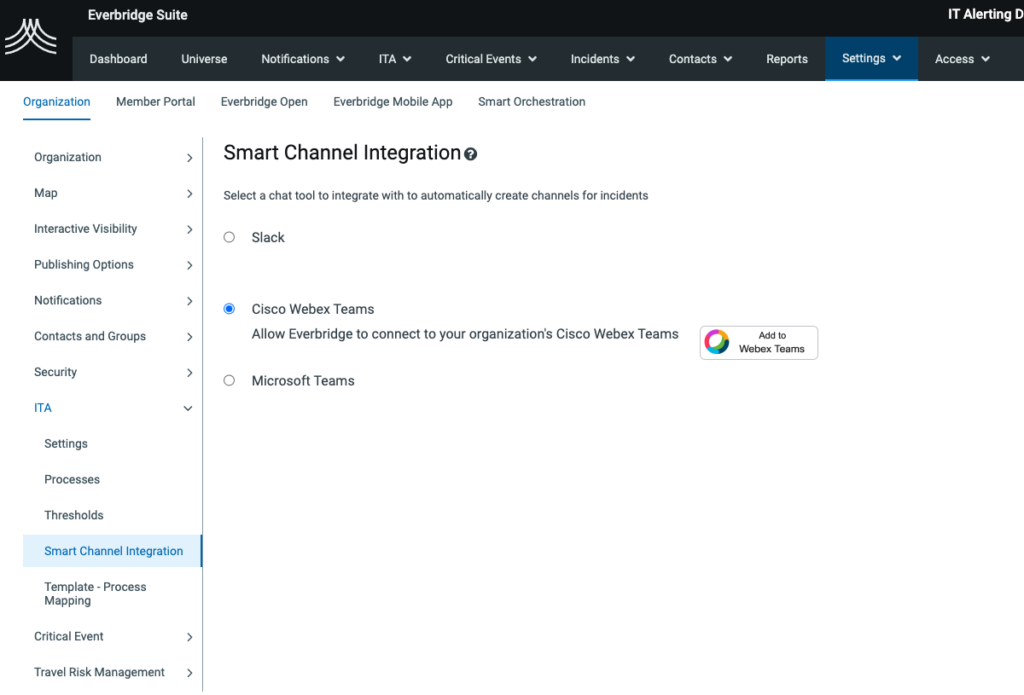Open the Contacts dropdown menu
1024x695 pixels.
point(700,59)
